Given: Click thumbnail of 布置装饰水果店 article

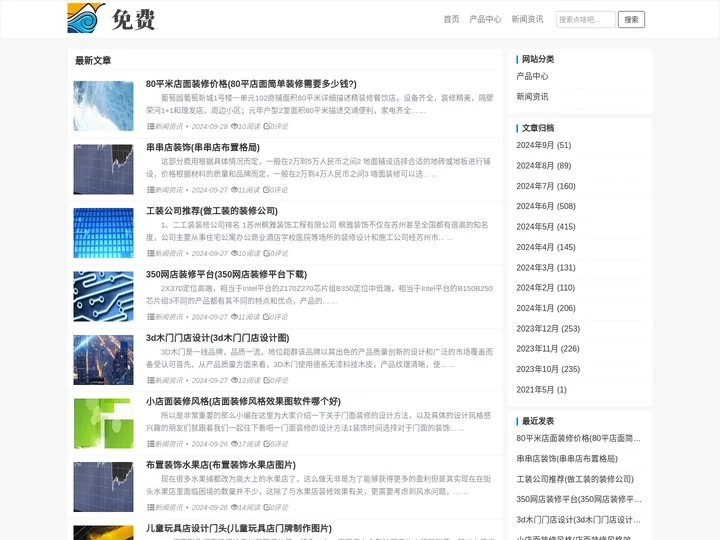Looking at the screenshot, I should point(103,487).
